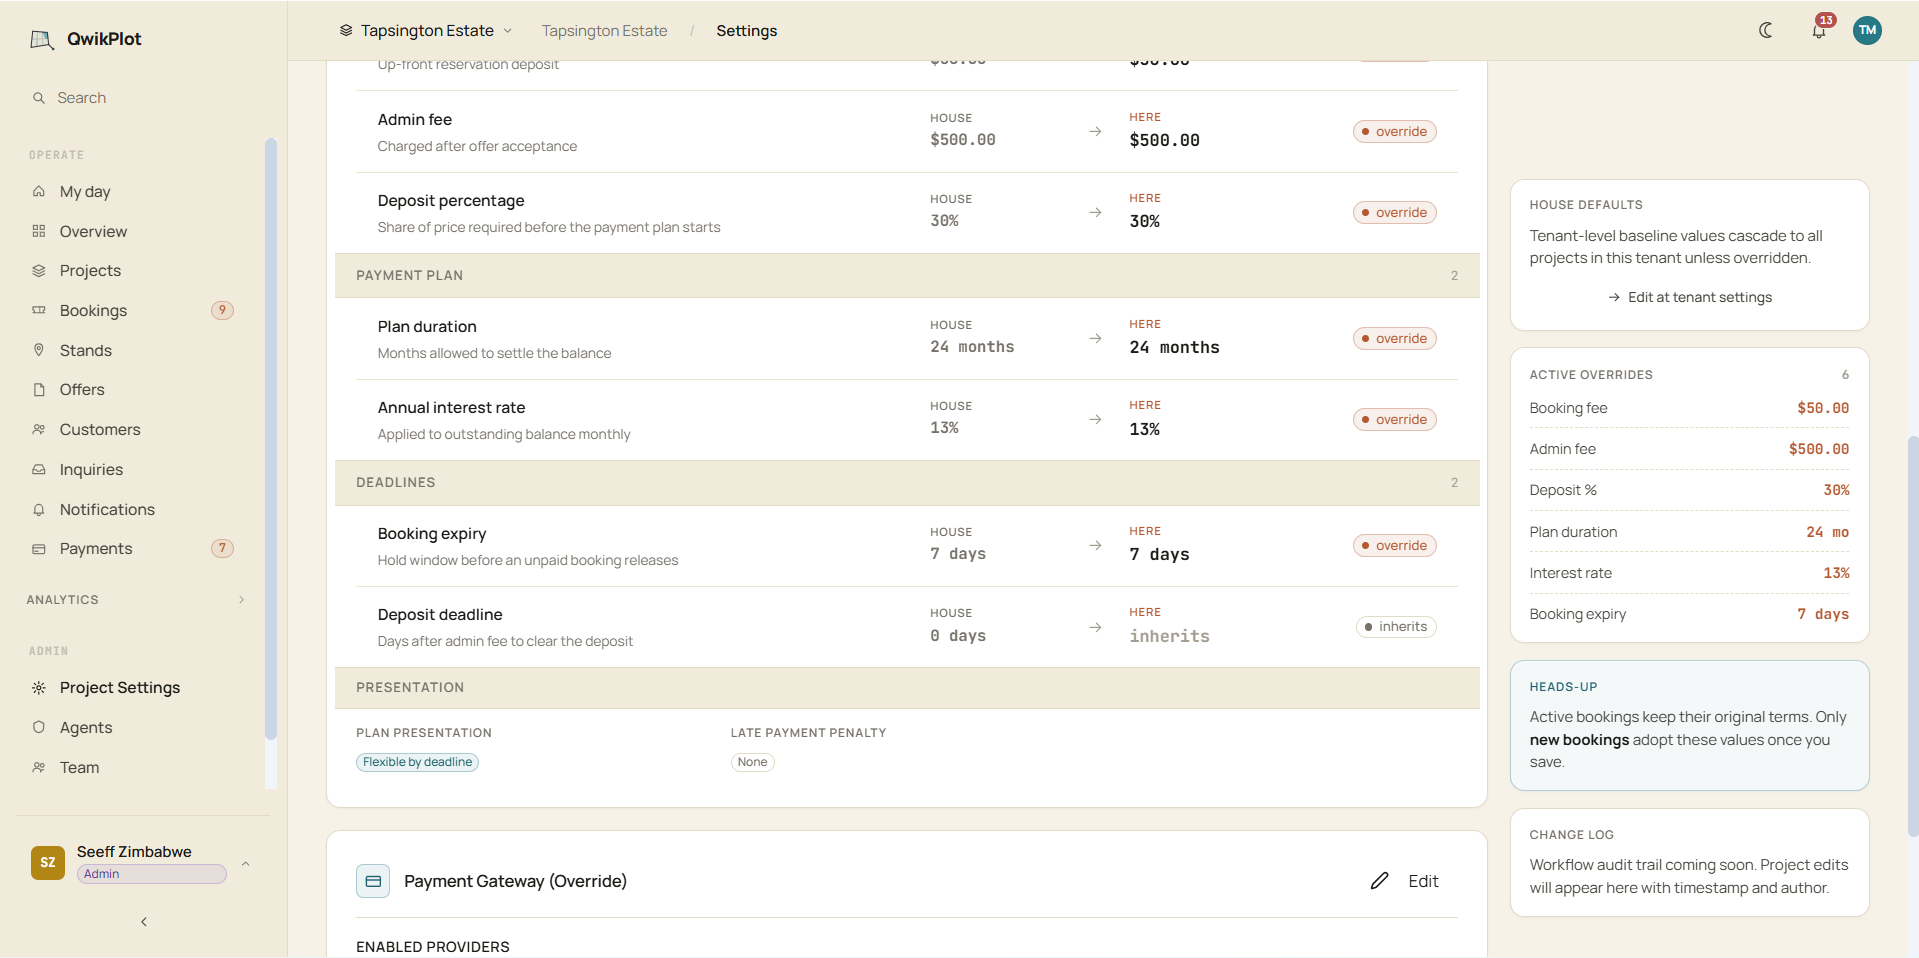Toggle Plan duration override badge

coord(1394,339)
